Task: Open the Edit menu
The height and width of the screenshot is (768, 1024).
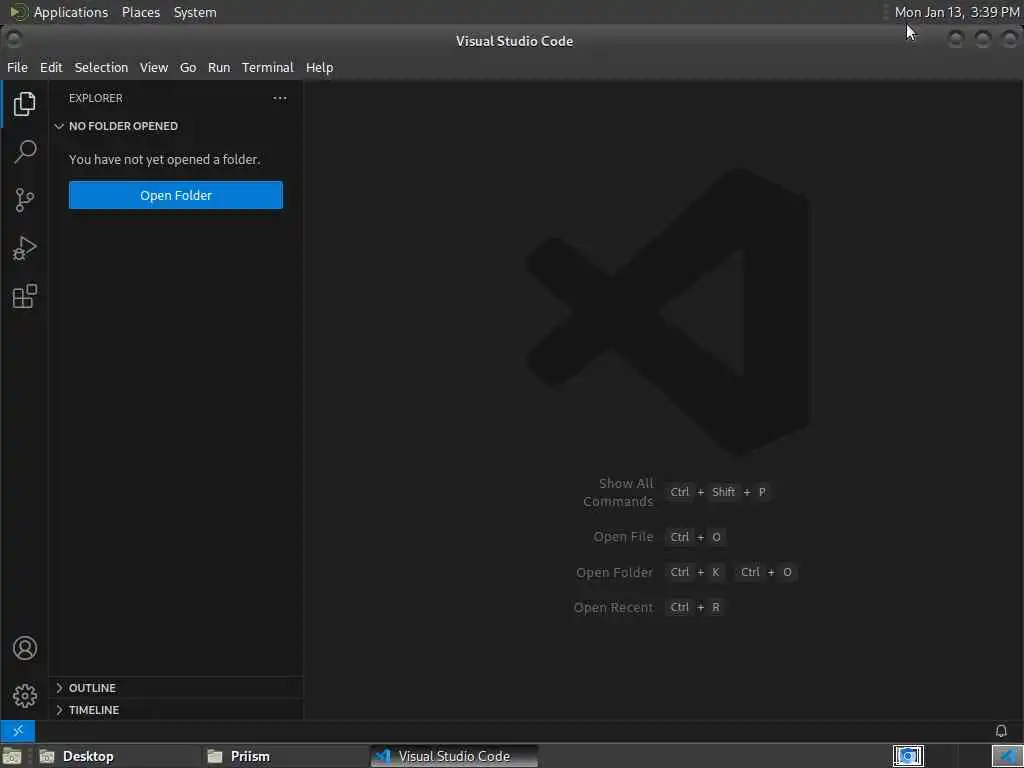Action: tap(51, 67)
